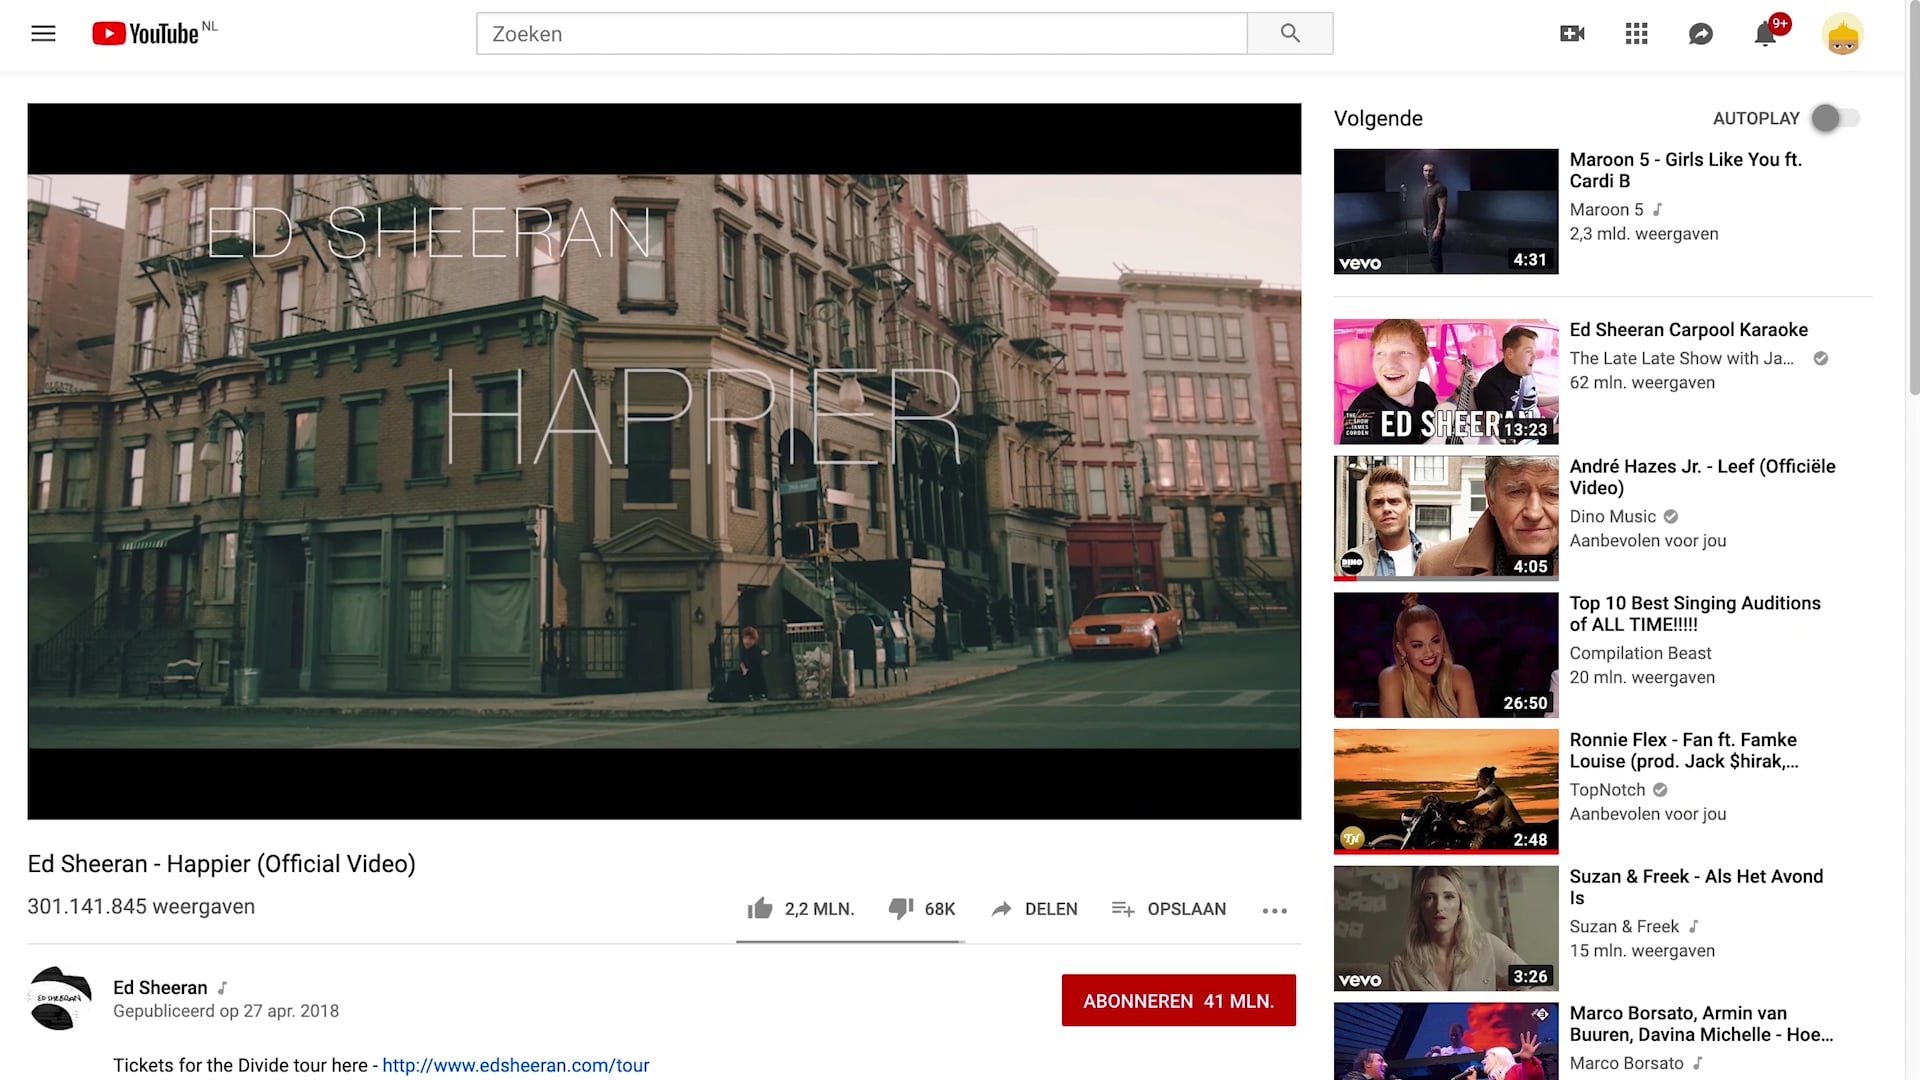Open the YouTube apps grid icon
Image resolution: width=1920 pixels, height=1080 pixels.
(1636, 33)
